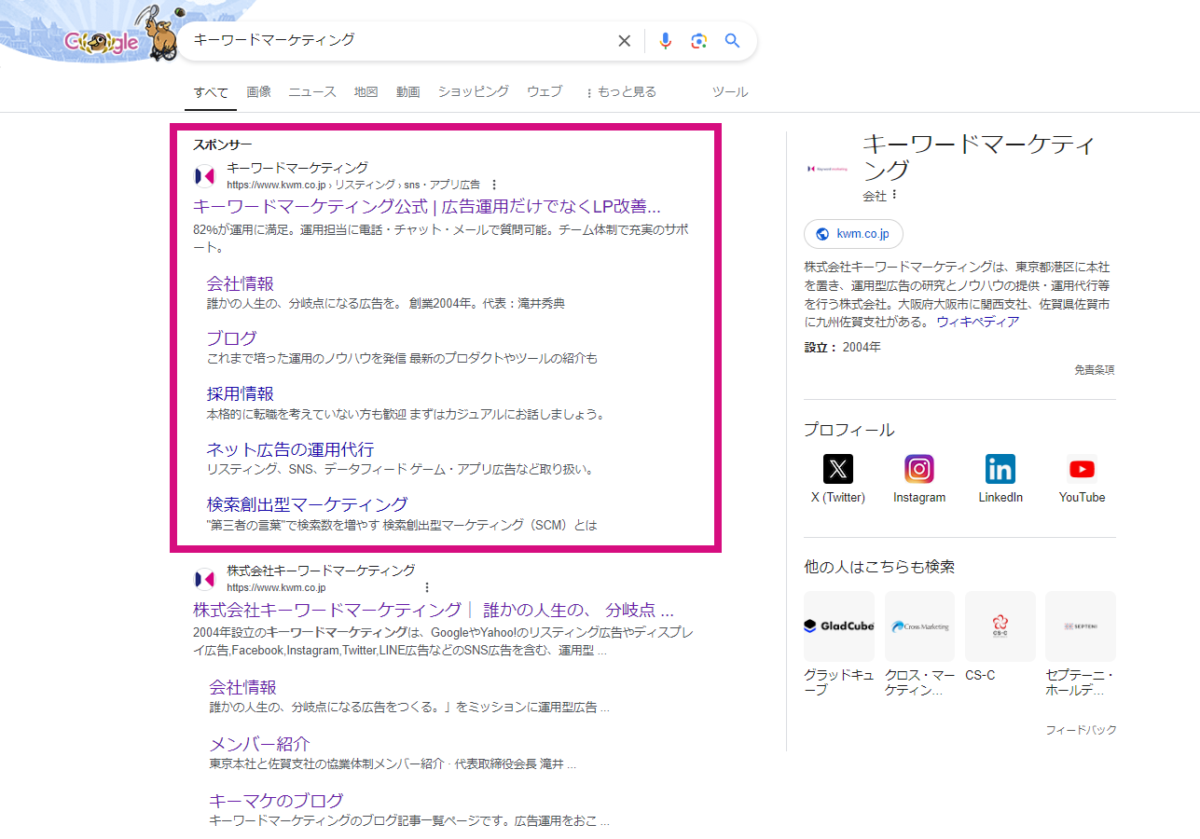
Task: Open the ブログ sitelink
Action: click(x=232, y=338)
